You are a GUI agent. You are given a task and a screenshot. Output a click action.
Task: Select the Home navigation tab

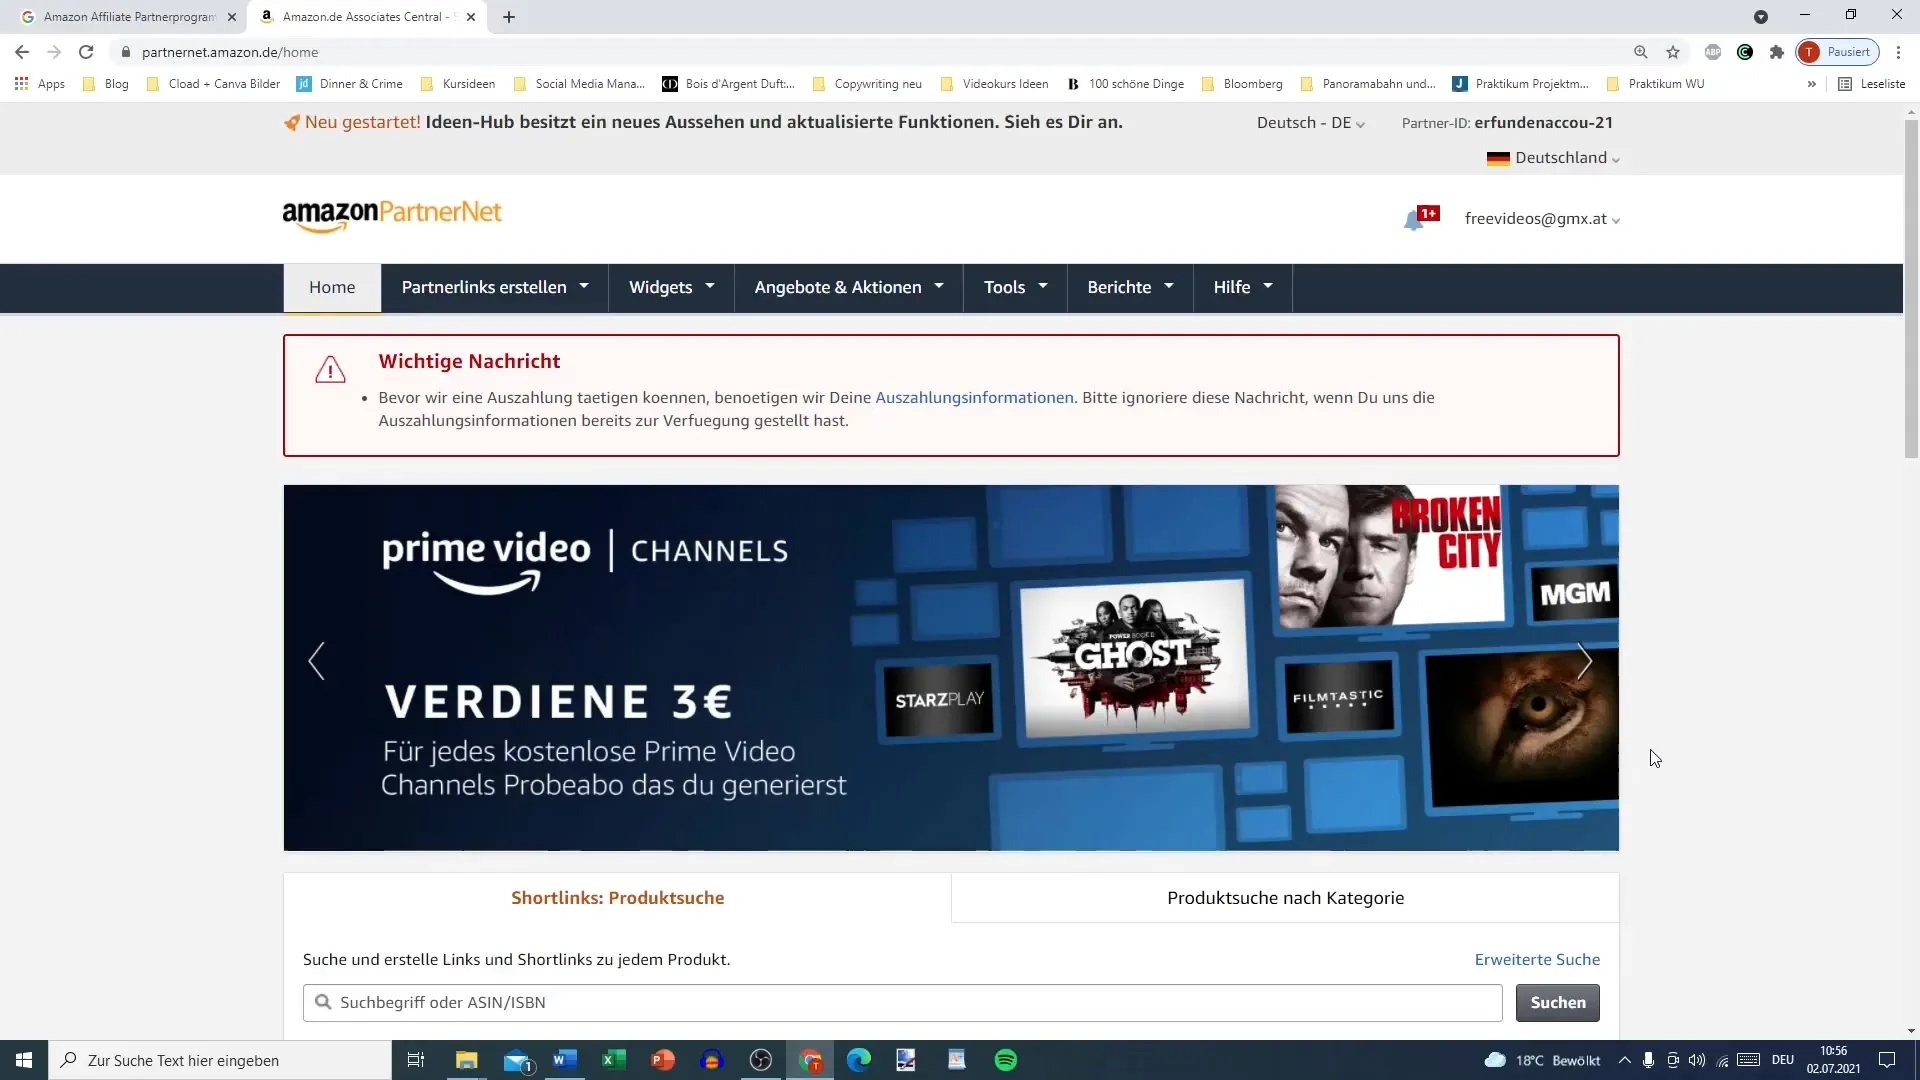tap(332, 288)
